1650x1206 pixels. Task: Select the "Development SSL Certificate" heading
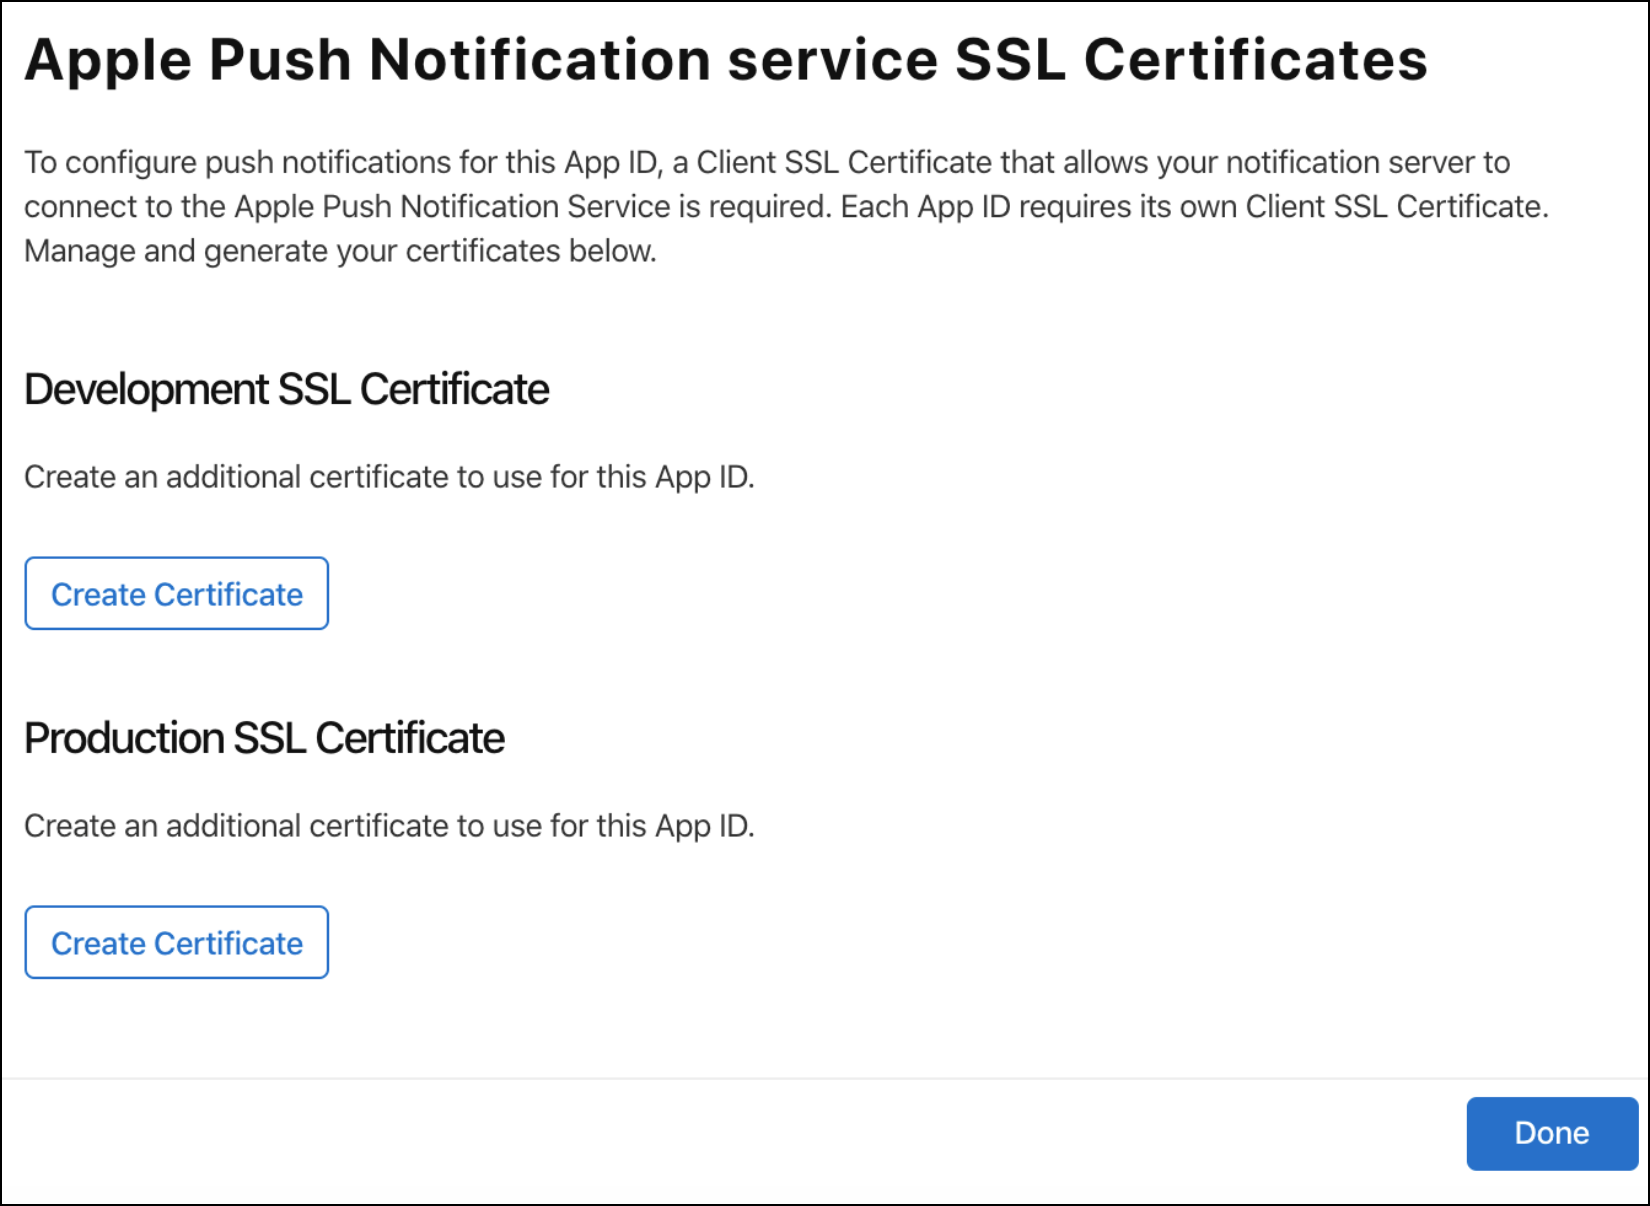pos(287,390)
